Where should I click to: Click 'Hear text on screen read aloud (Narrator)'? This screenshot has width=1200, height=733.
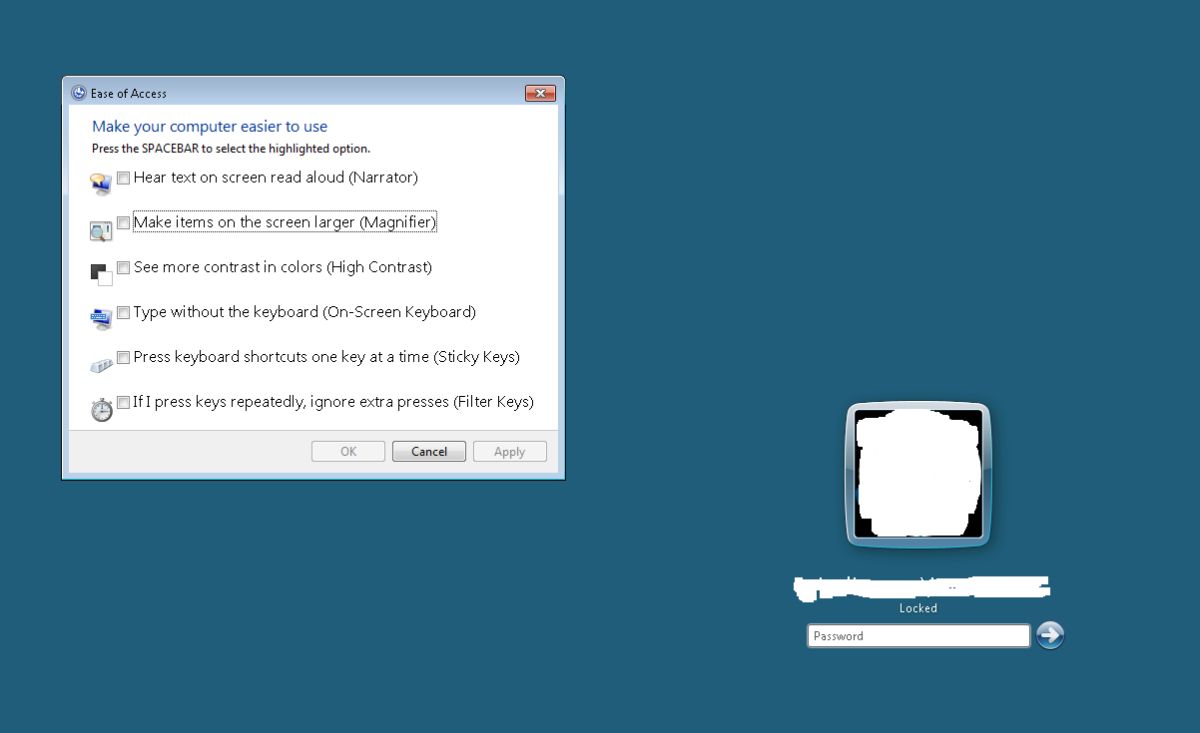(x=275, y=178)
